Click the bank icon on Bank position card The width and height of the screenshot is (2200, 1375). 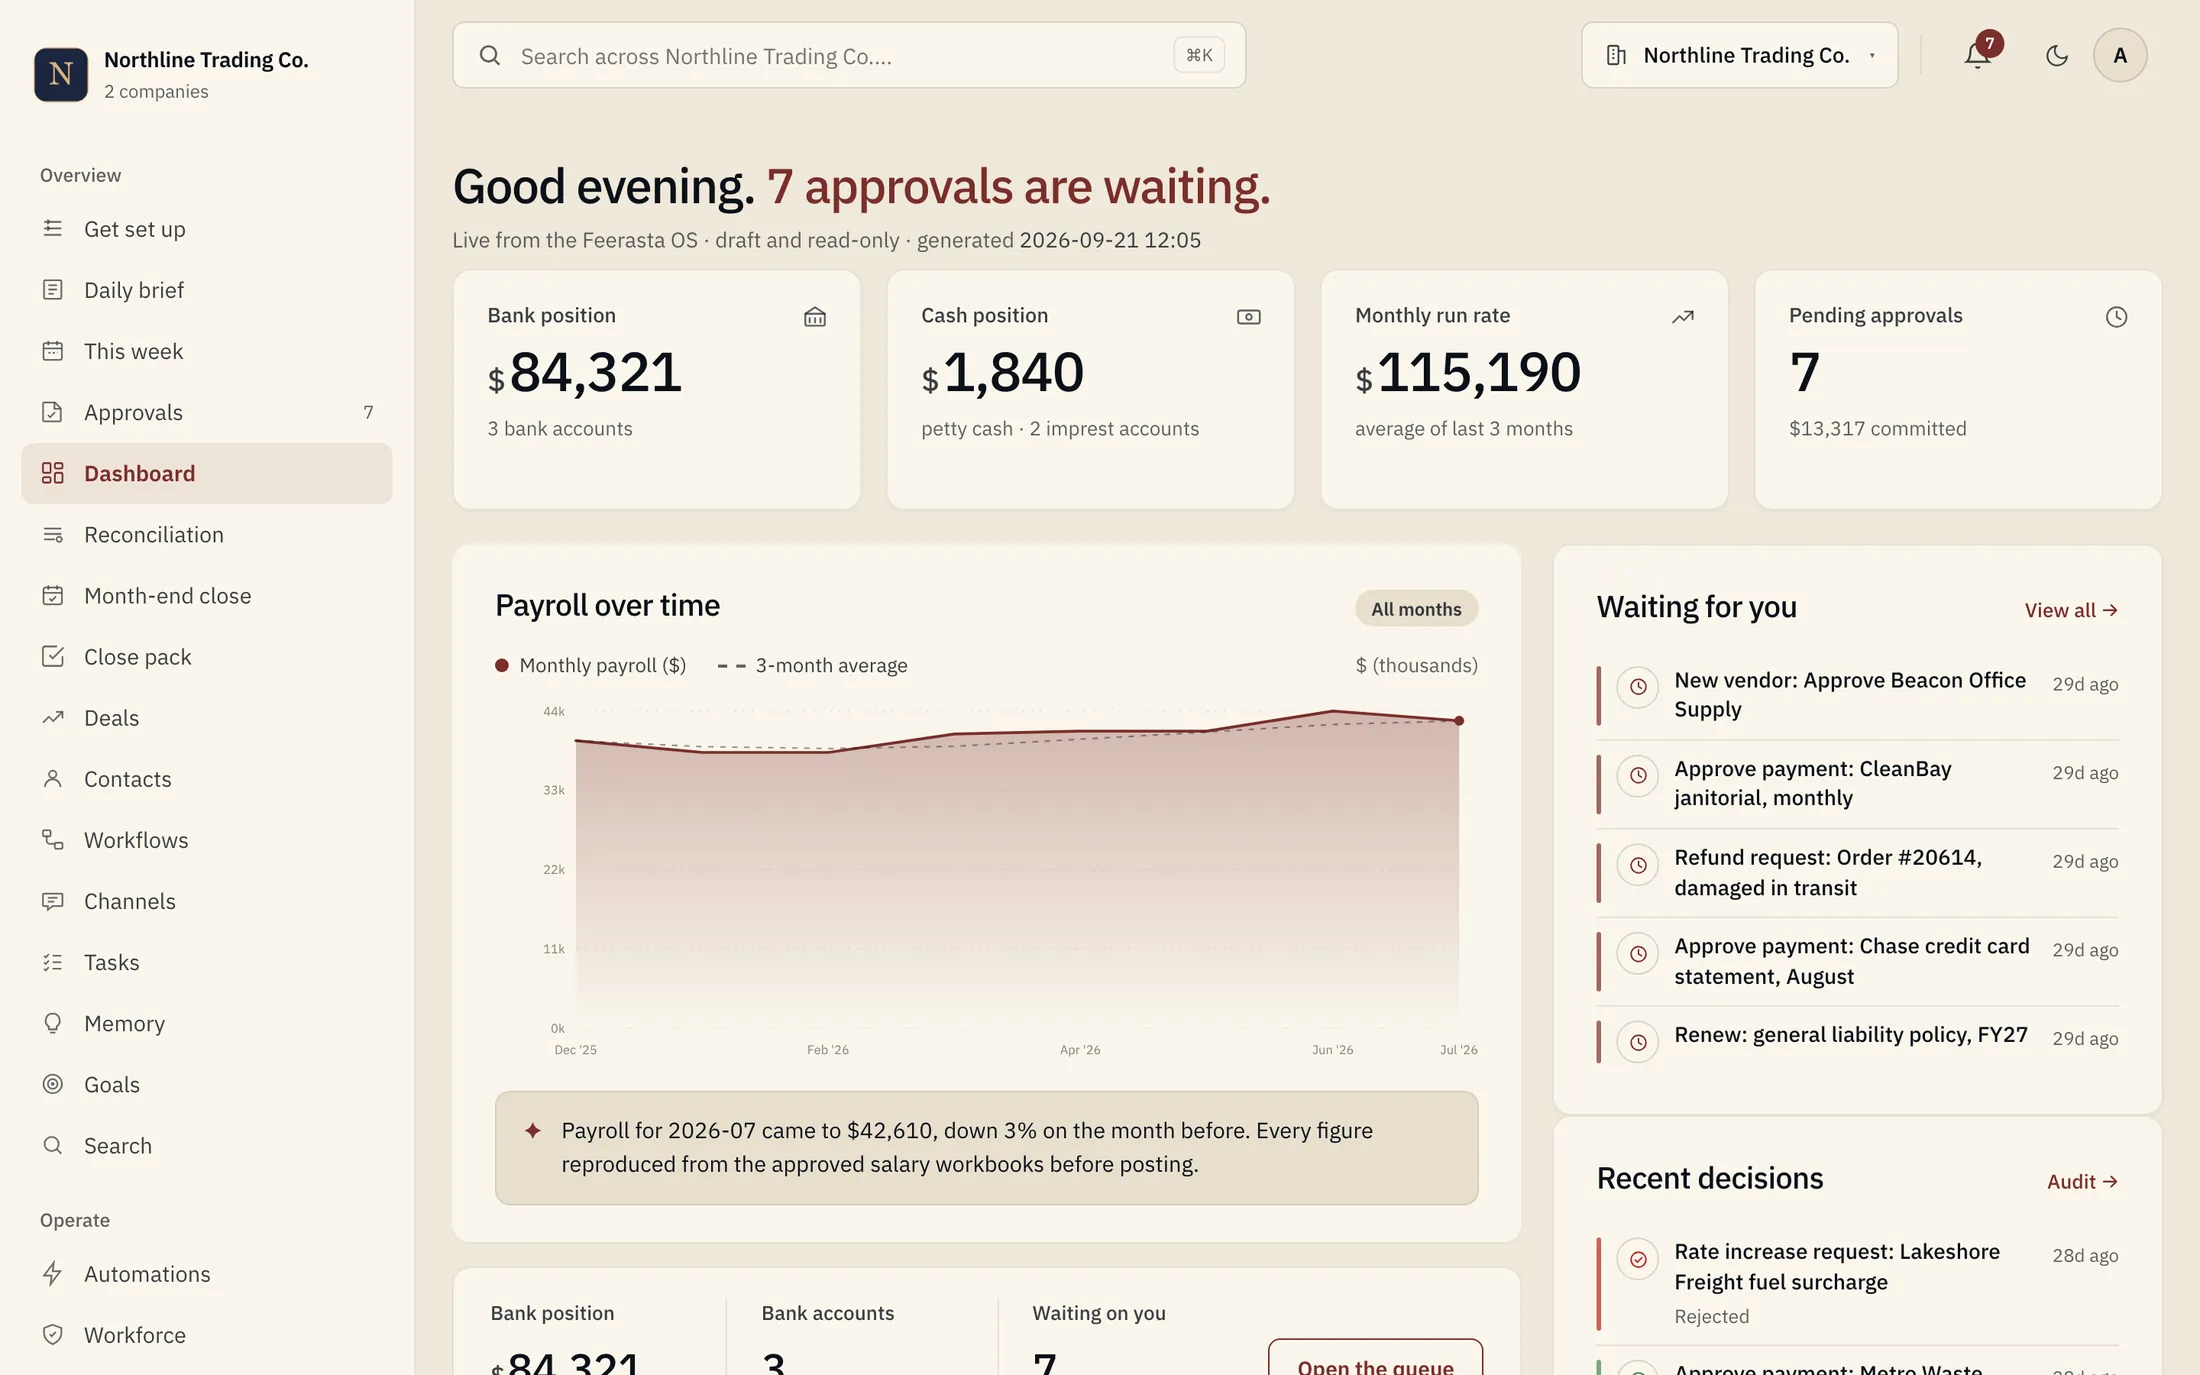click(814, 317)
